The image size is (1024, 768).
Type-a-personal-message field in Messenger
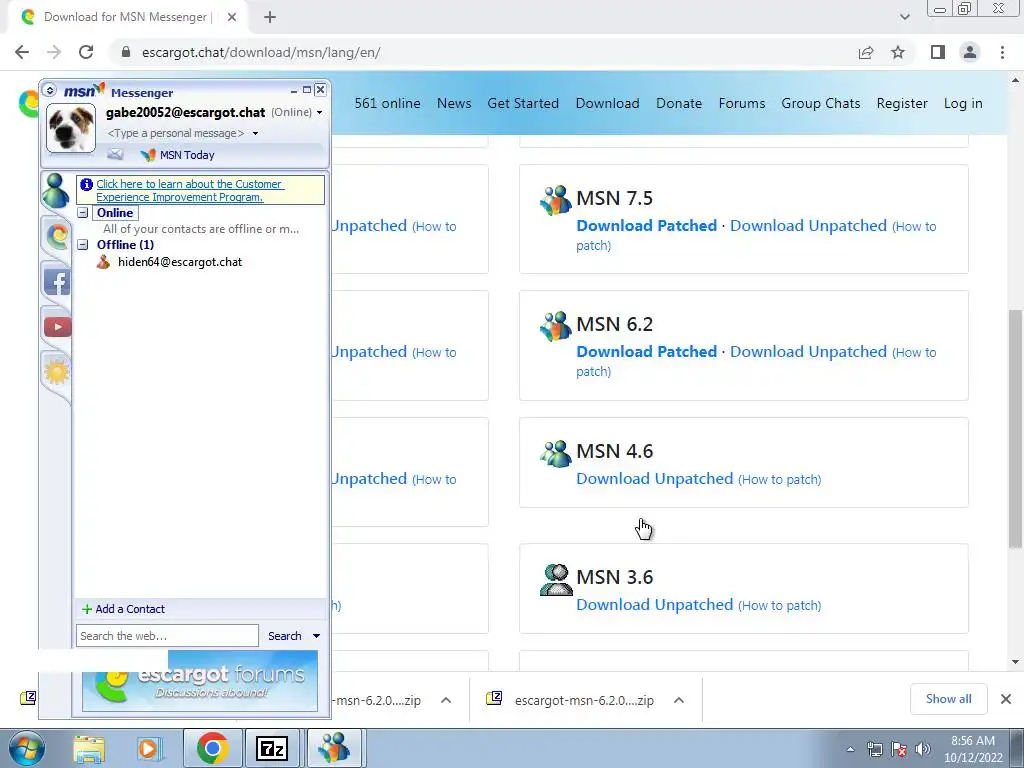pyautogui.click(x=176, y=133)
